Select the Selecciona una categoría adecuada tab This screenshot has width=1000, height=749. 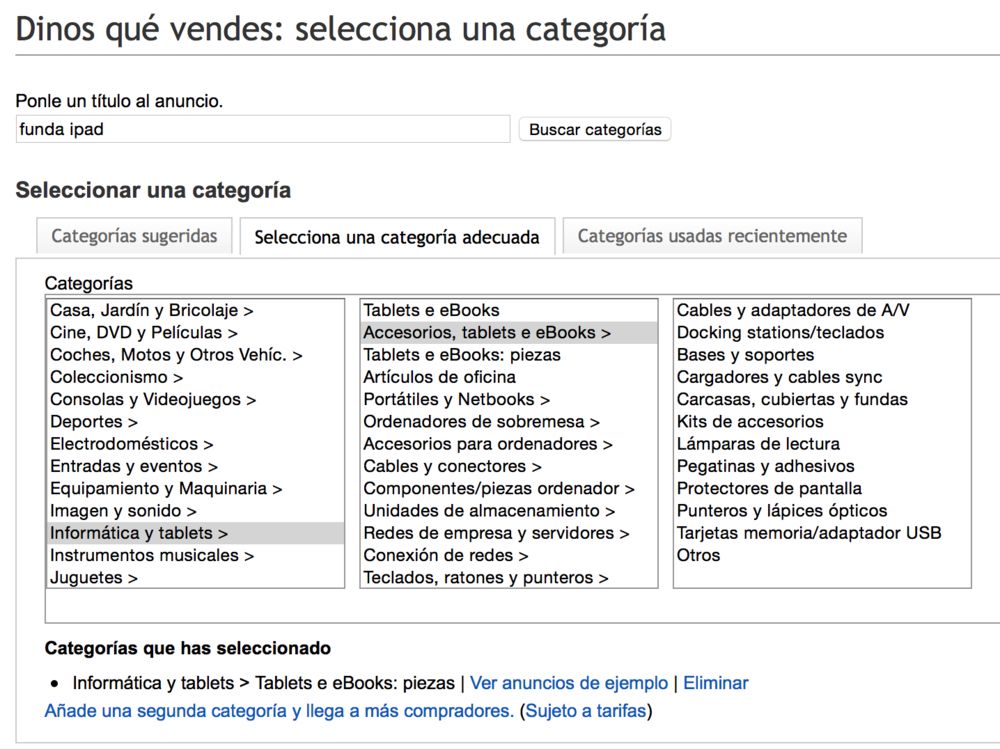click(x=396, y=238)
